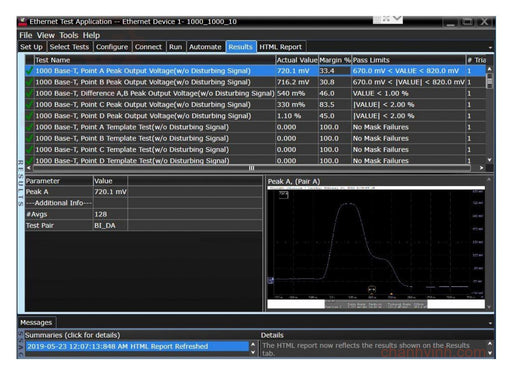The image size is (512, 375).
Task: Click scroll right arrow of results table
Action: (481, 168)
